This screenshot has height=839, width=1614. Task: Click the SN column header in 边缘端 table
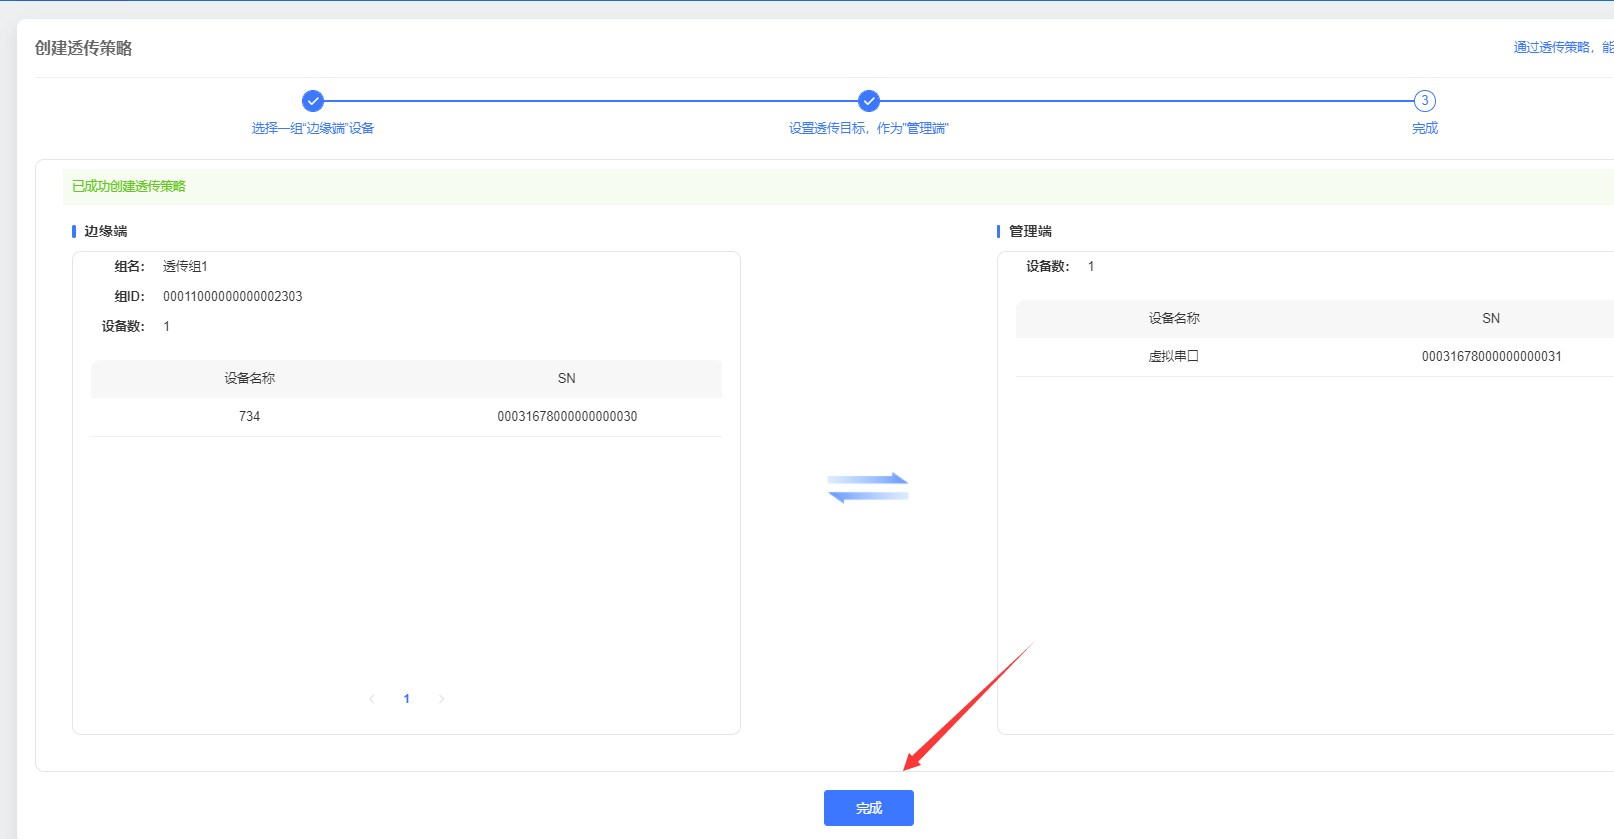566,378
